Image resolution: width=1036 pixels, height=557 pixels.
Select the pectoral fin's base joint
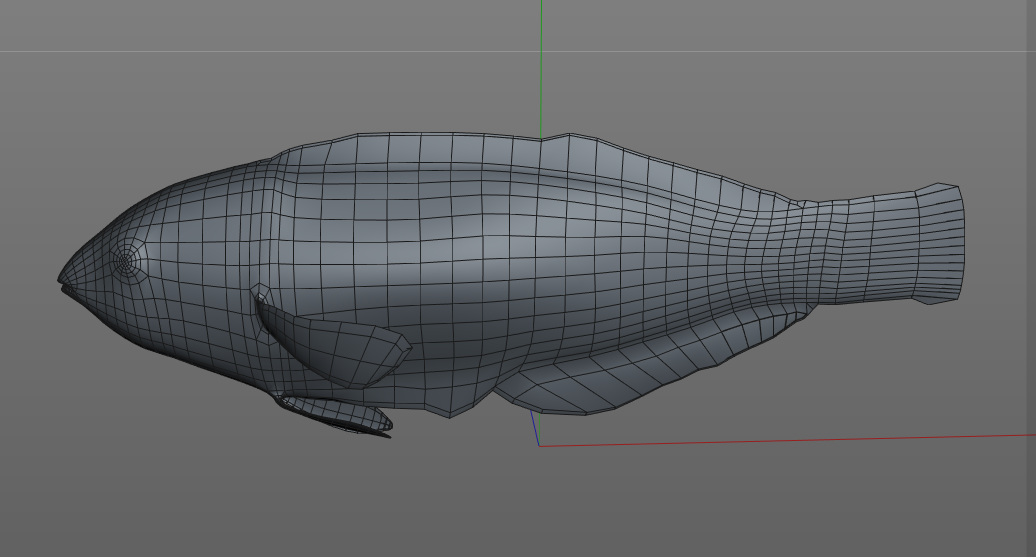261,296
